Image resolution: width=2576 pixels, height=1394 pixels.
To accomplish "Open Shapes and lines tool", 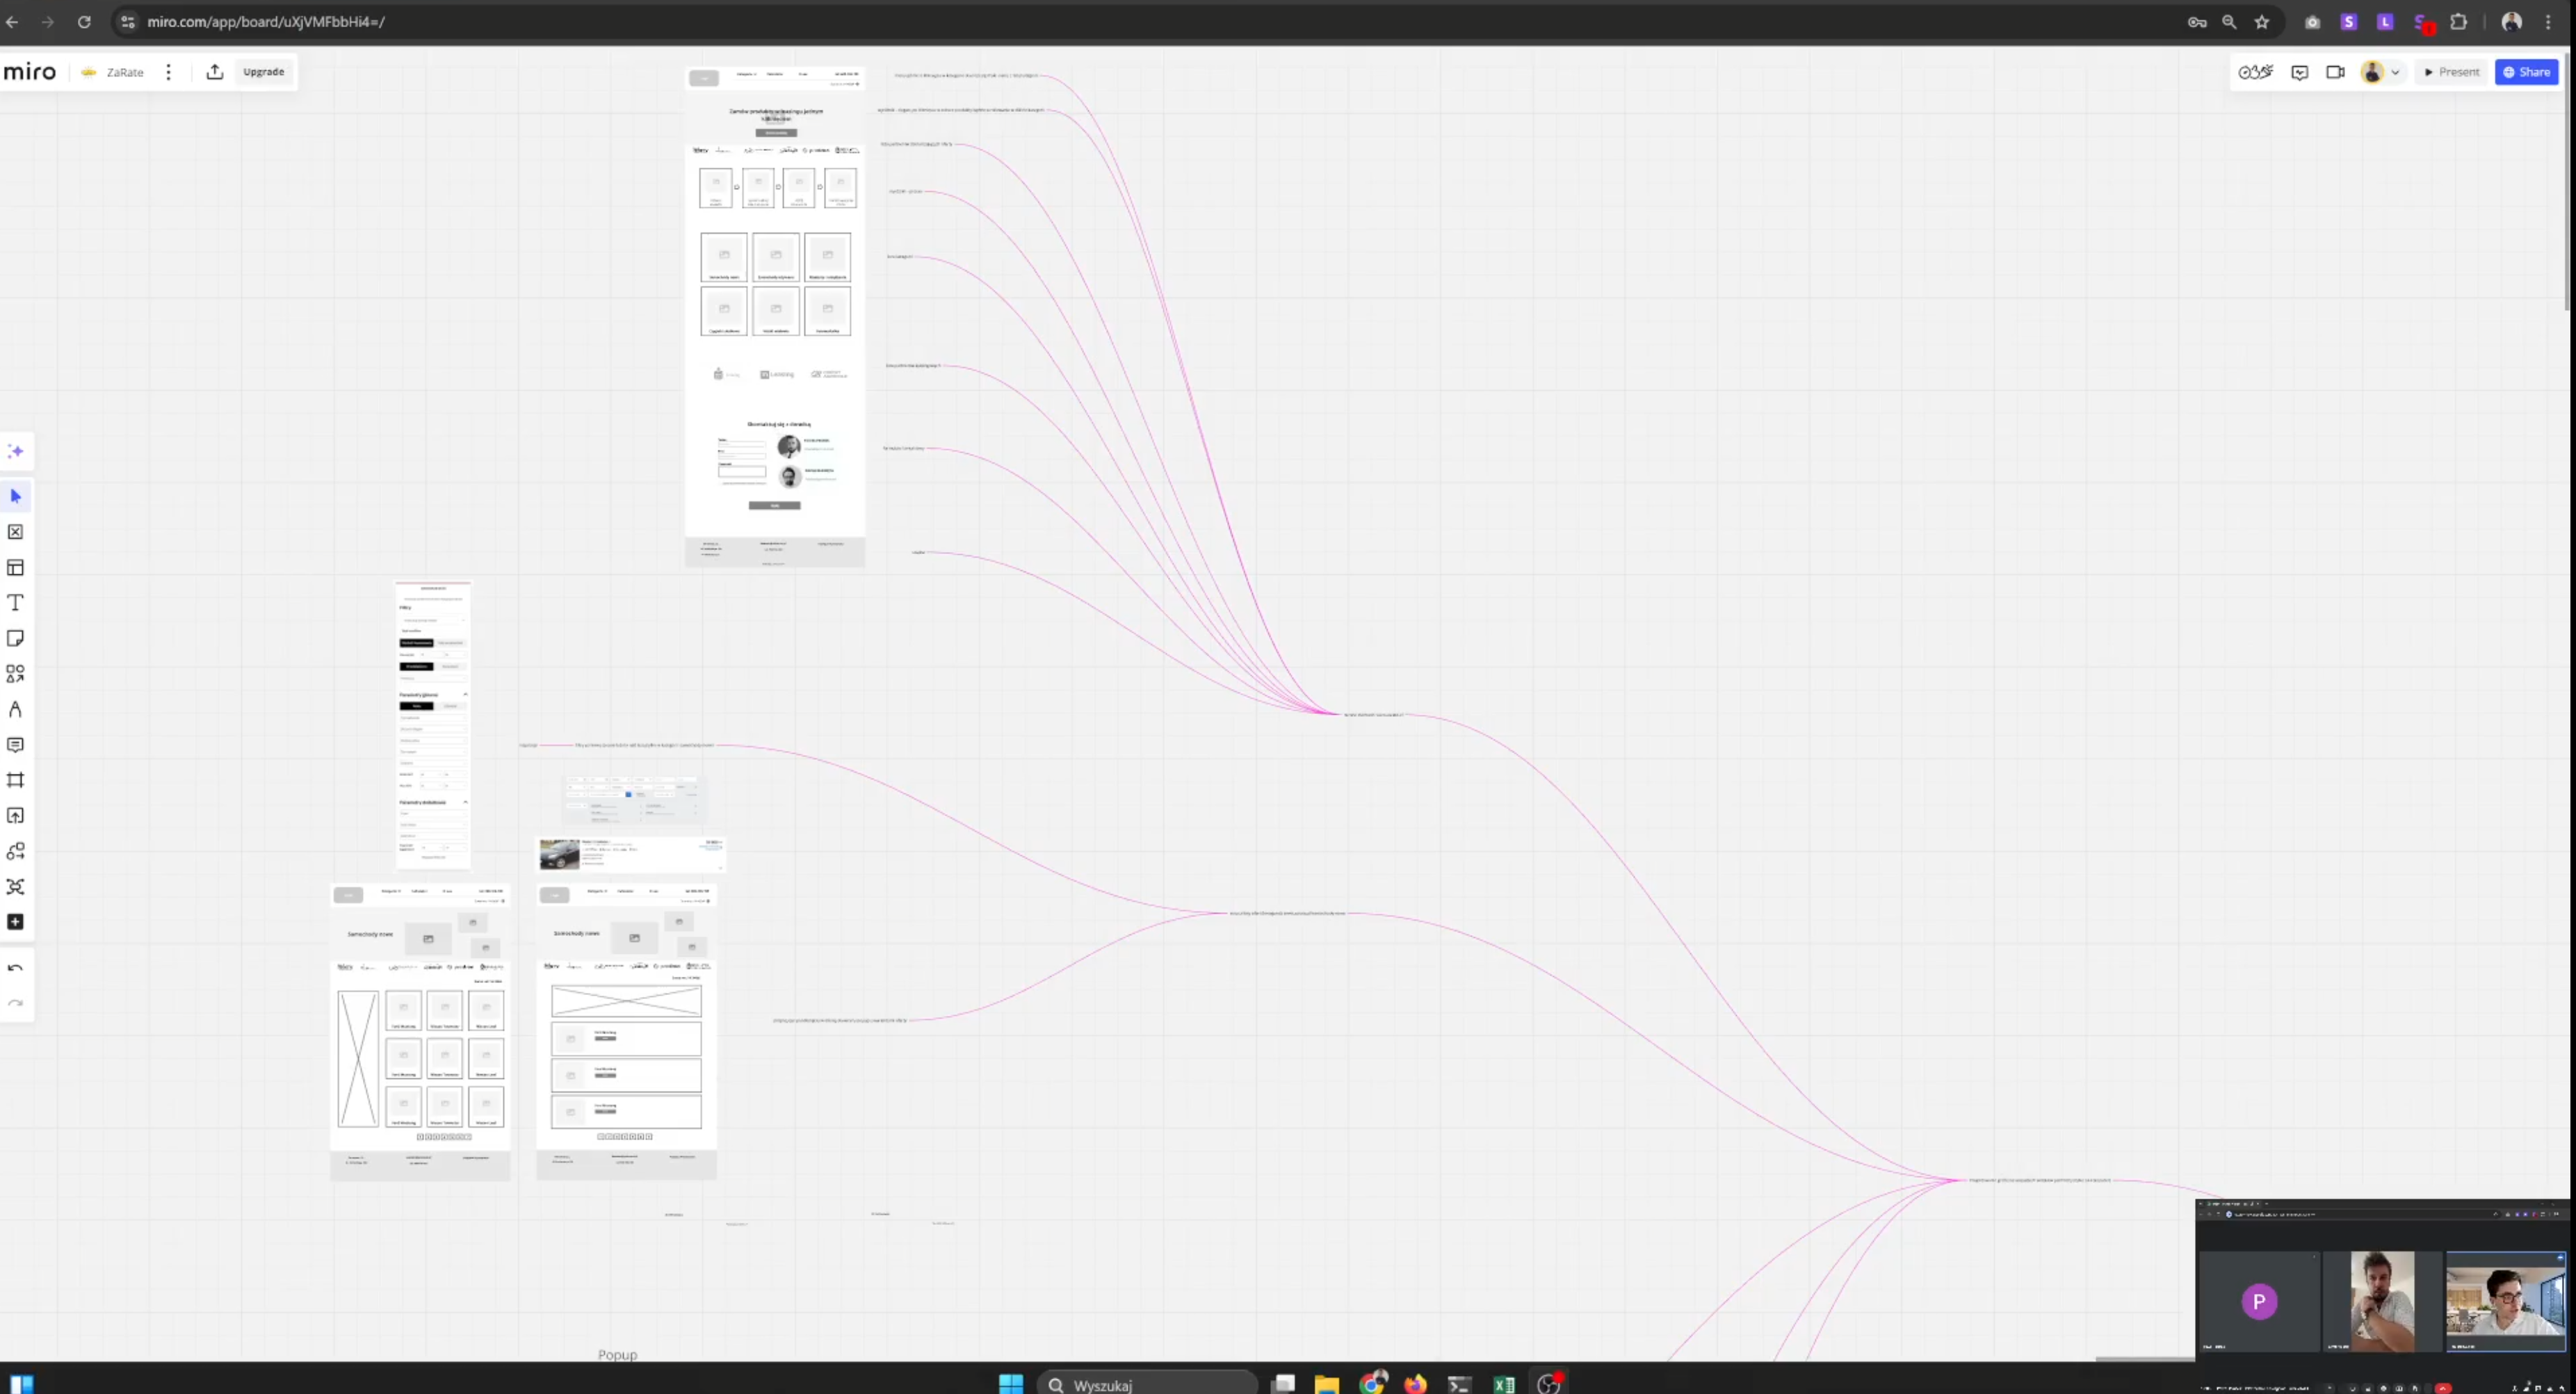I will (15, 674).
